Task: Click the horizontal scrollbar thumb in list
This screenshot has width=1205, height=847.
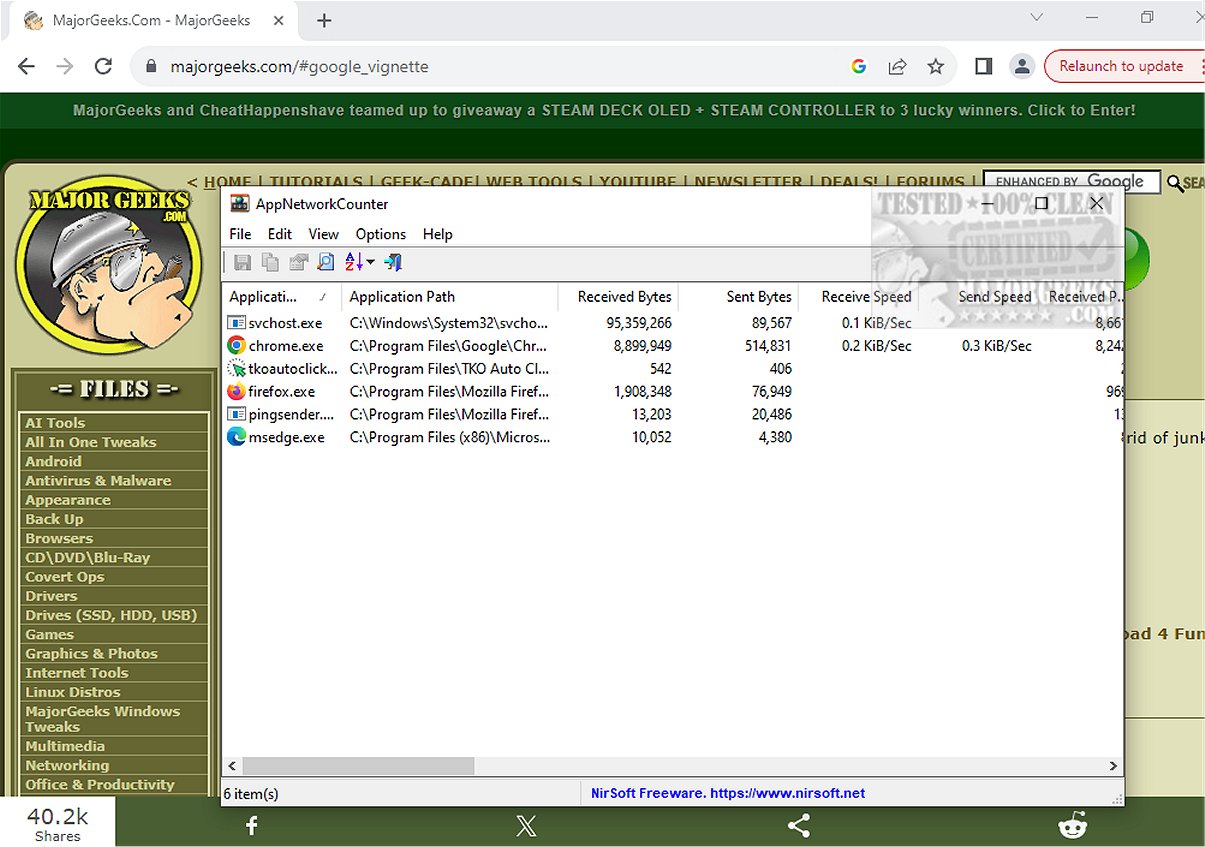Action: tap(358, 766)
